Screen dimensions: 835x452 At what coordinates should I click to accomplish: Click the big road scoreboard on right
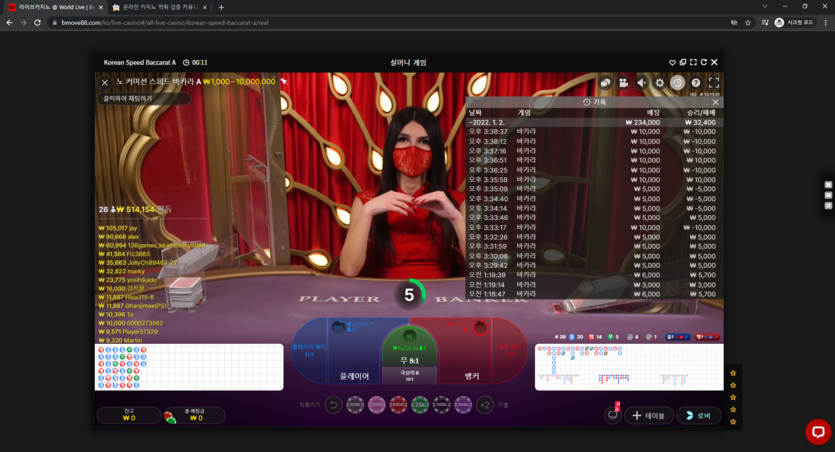click(x=629, y=367)
